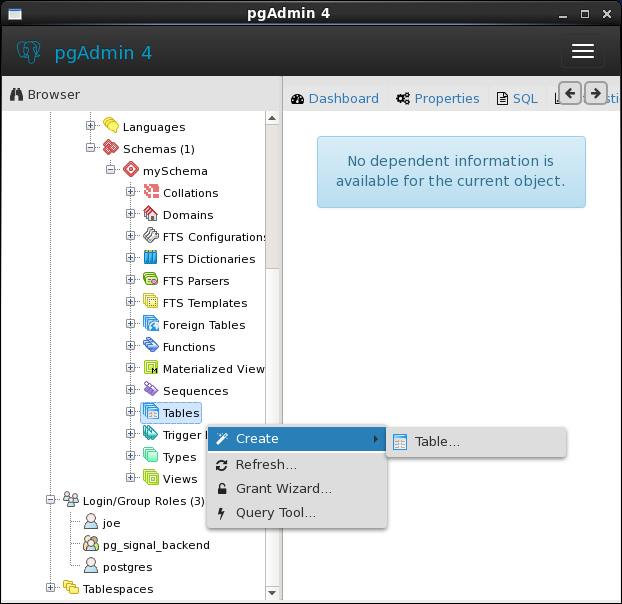The image size is (622, 604).
Task: Switch to the Properties tab
Action: point(438,98)
